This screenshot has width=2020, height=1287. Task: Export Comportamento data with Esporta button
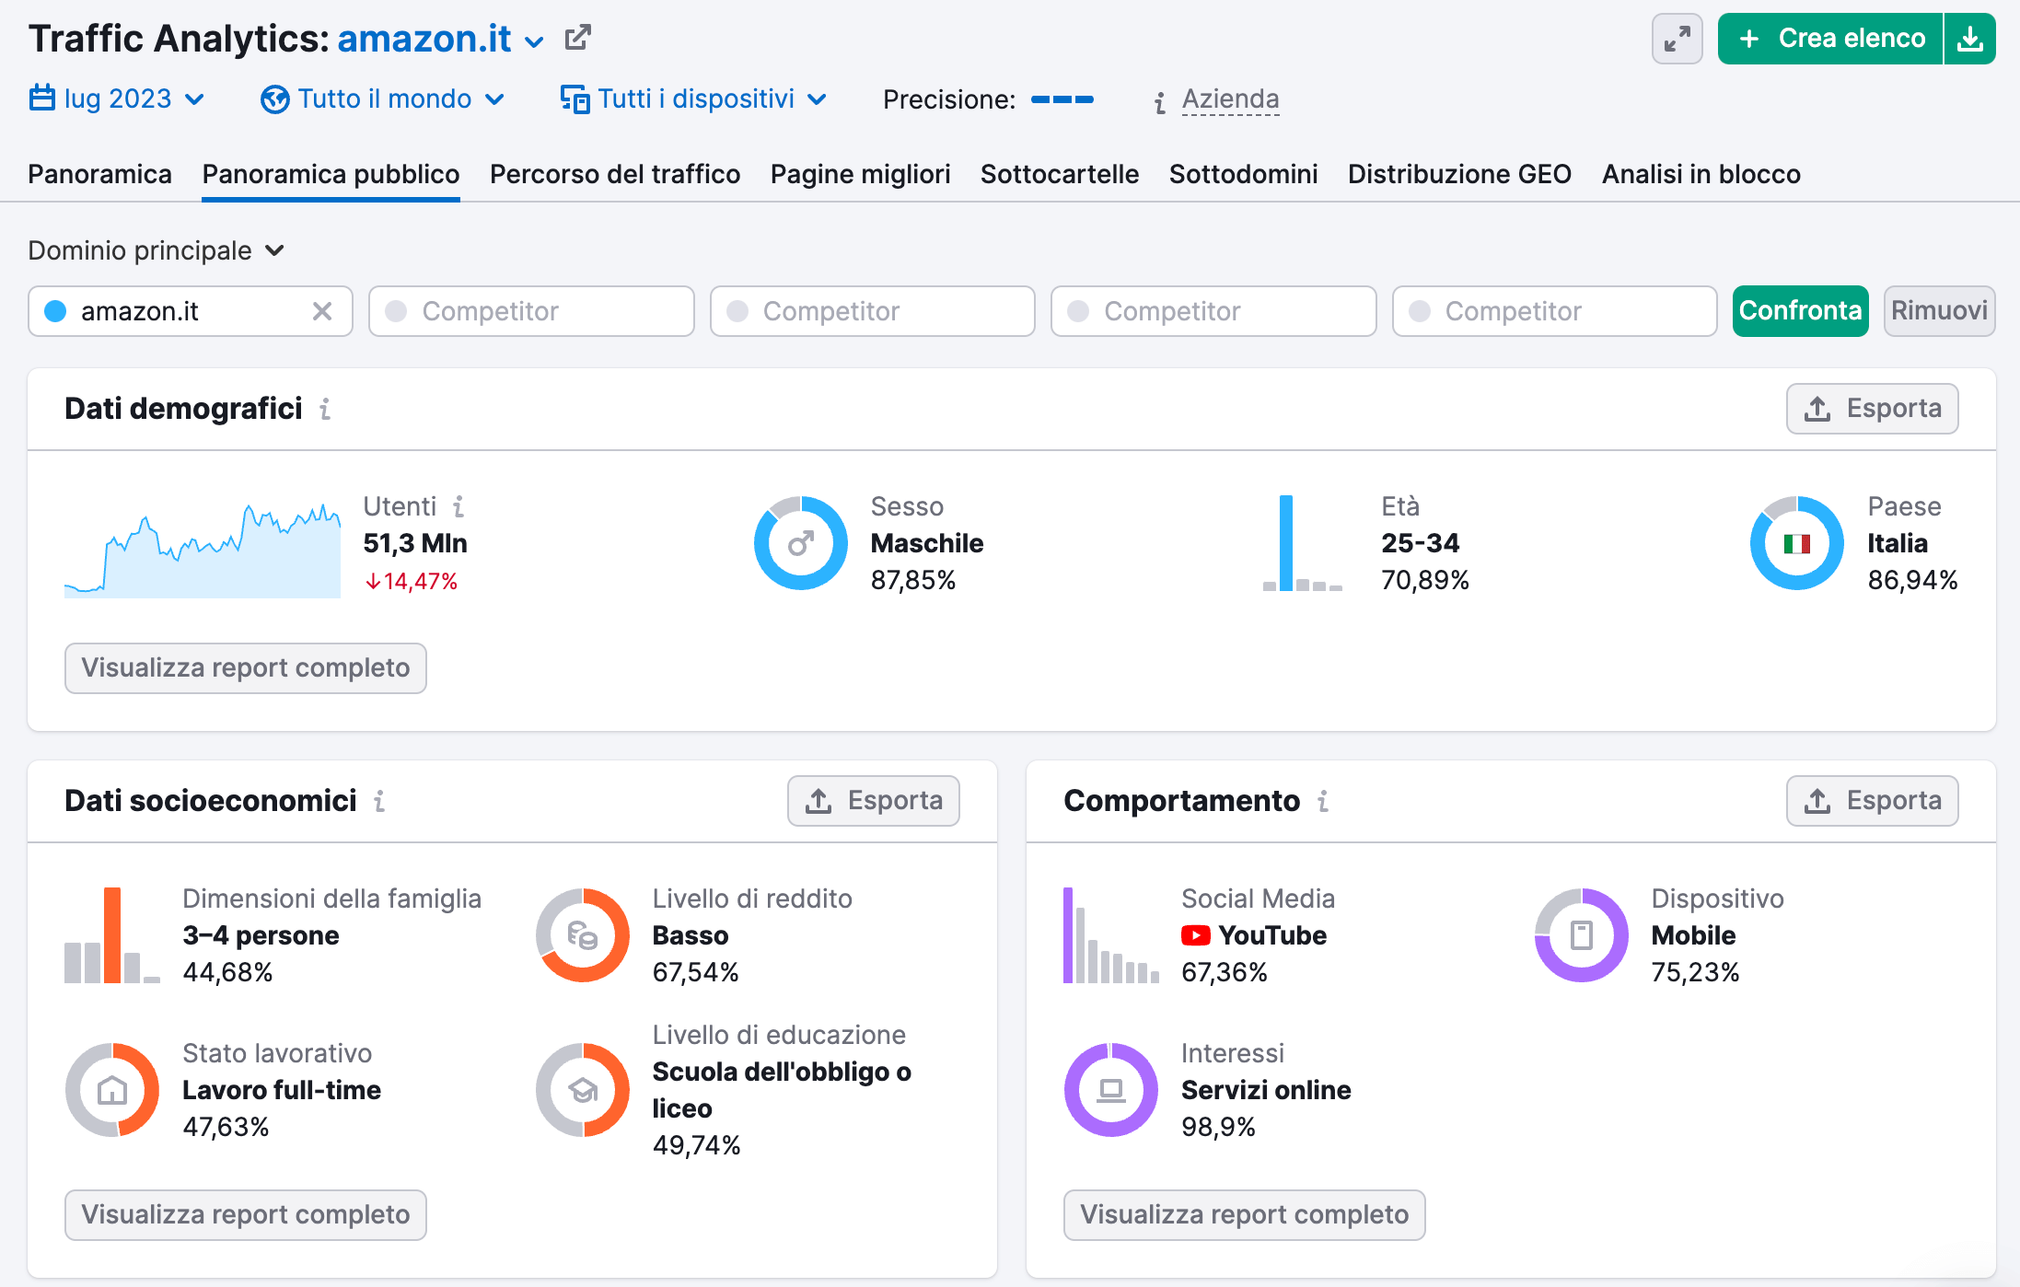tap(1872, 800)
